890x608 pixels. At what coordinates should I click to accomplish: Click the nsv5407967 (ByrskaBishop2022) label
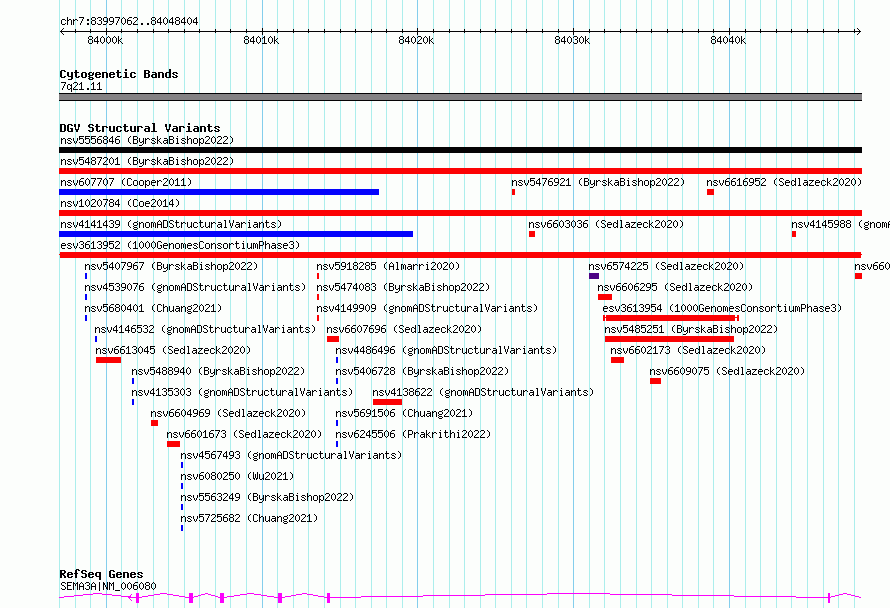click(x=171, y=266)
